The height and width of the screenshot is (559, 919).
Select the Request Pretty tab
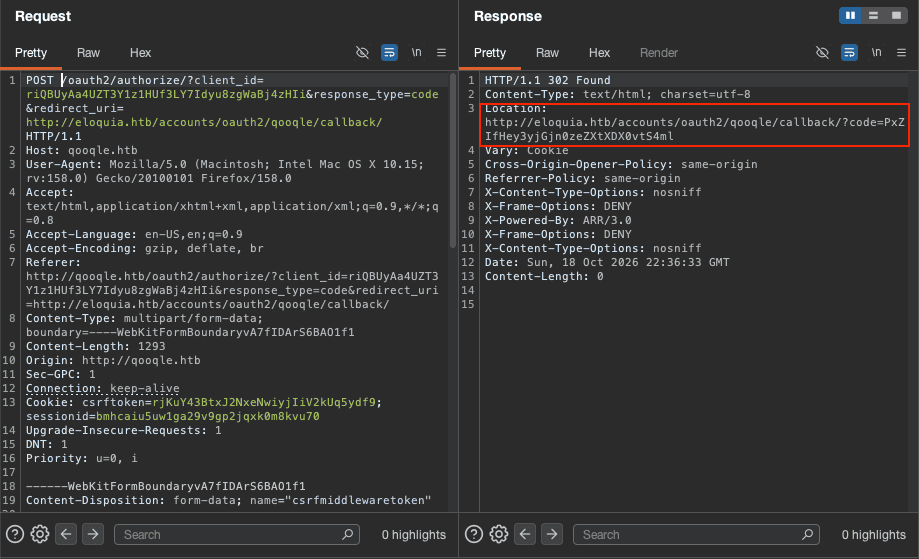(x=31, y=53)
